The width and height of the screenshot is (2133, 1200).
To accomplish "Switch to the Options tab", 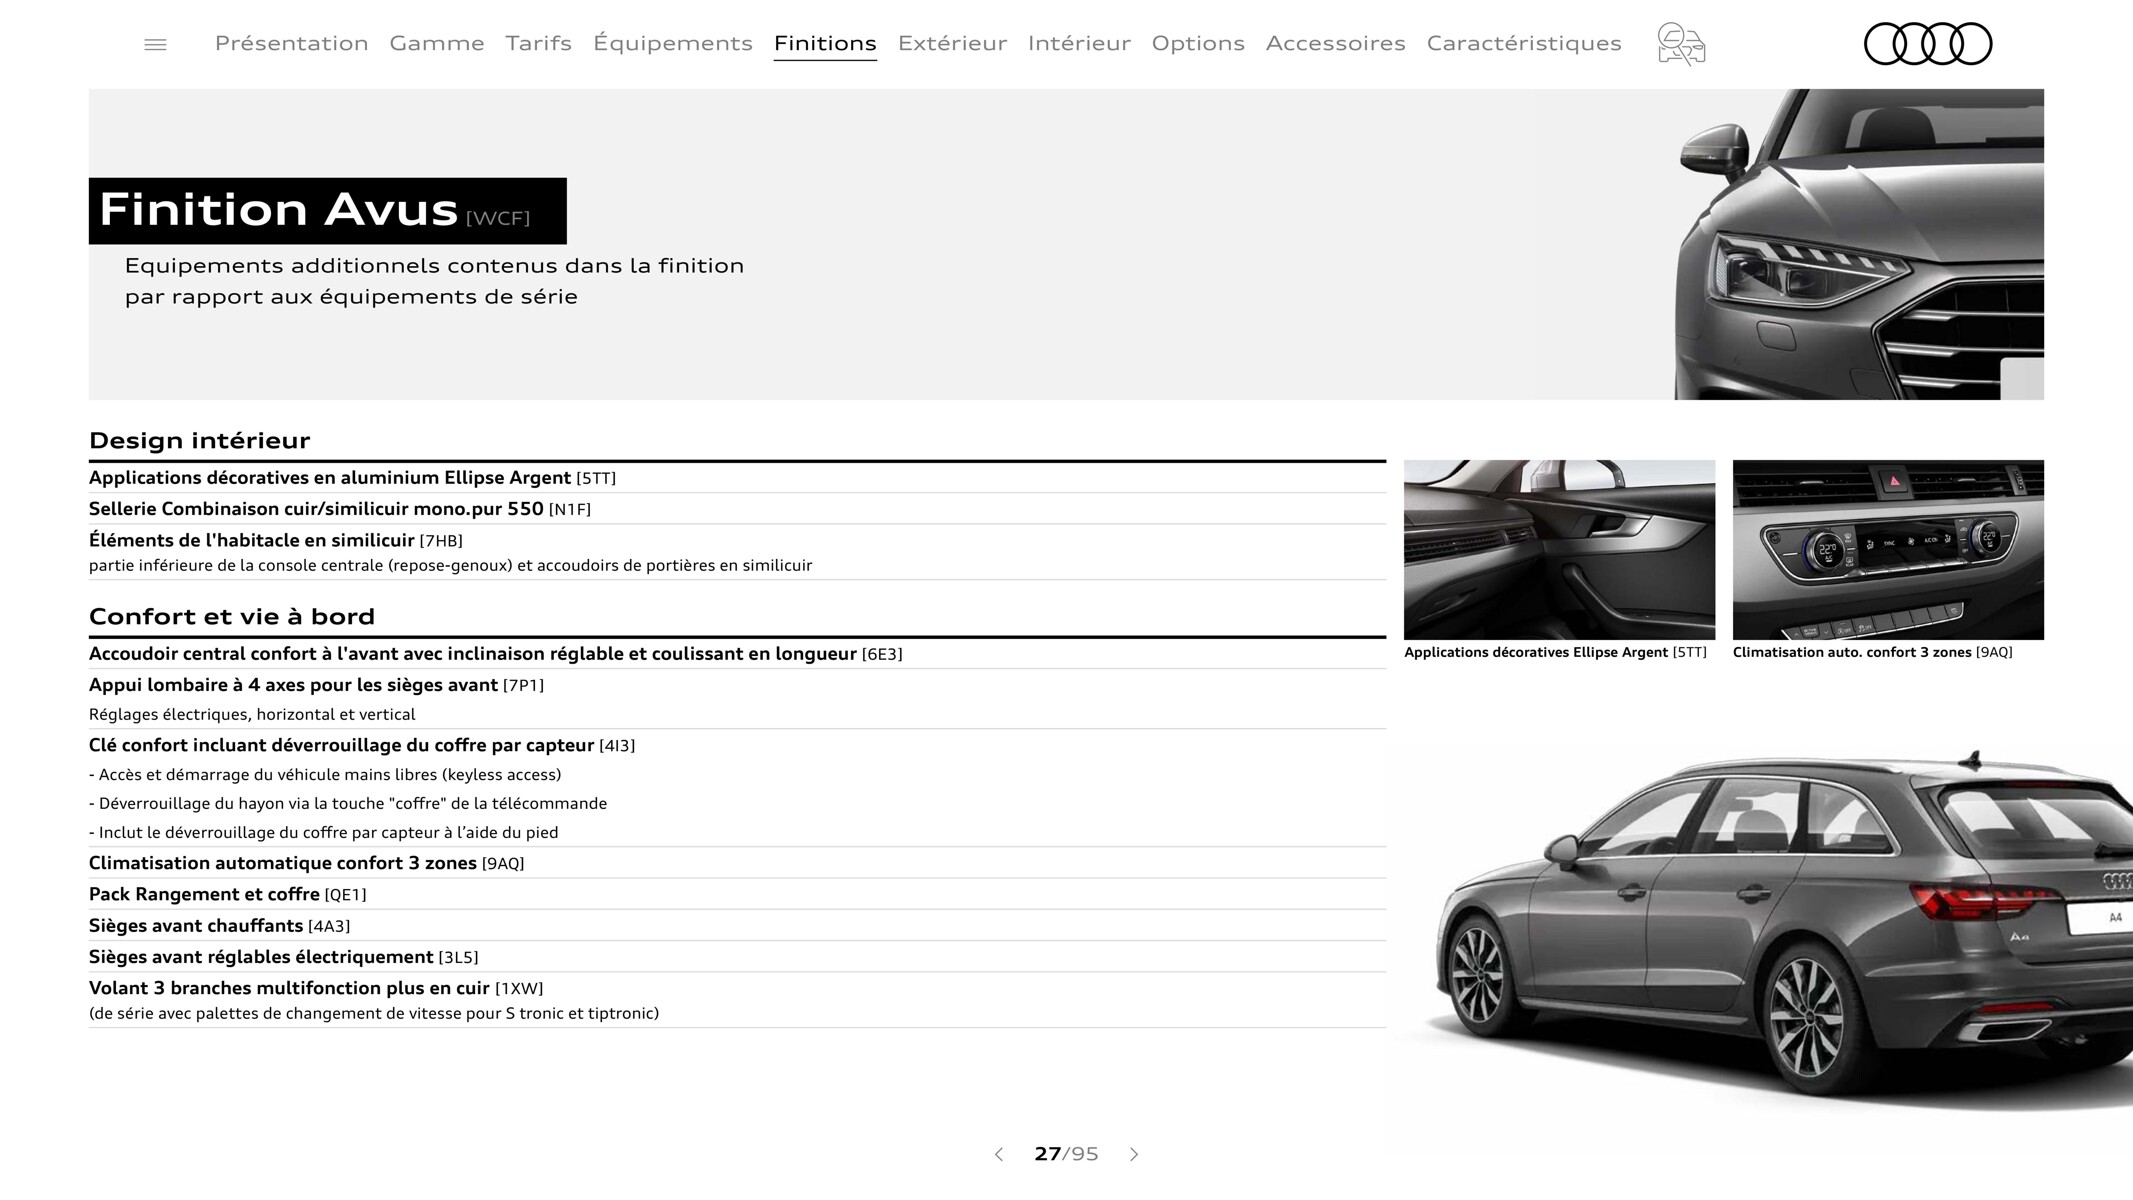I will [x=1198, y=43].
